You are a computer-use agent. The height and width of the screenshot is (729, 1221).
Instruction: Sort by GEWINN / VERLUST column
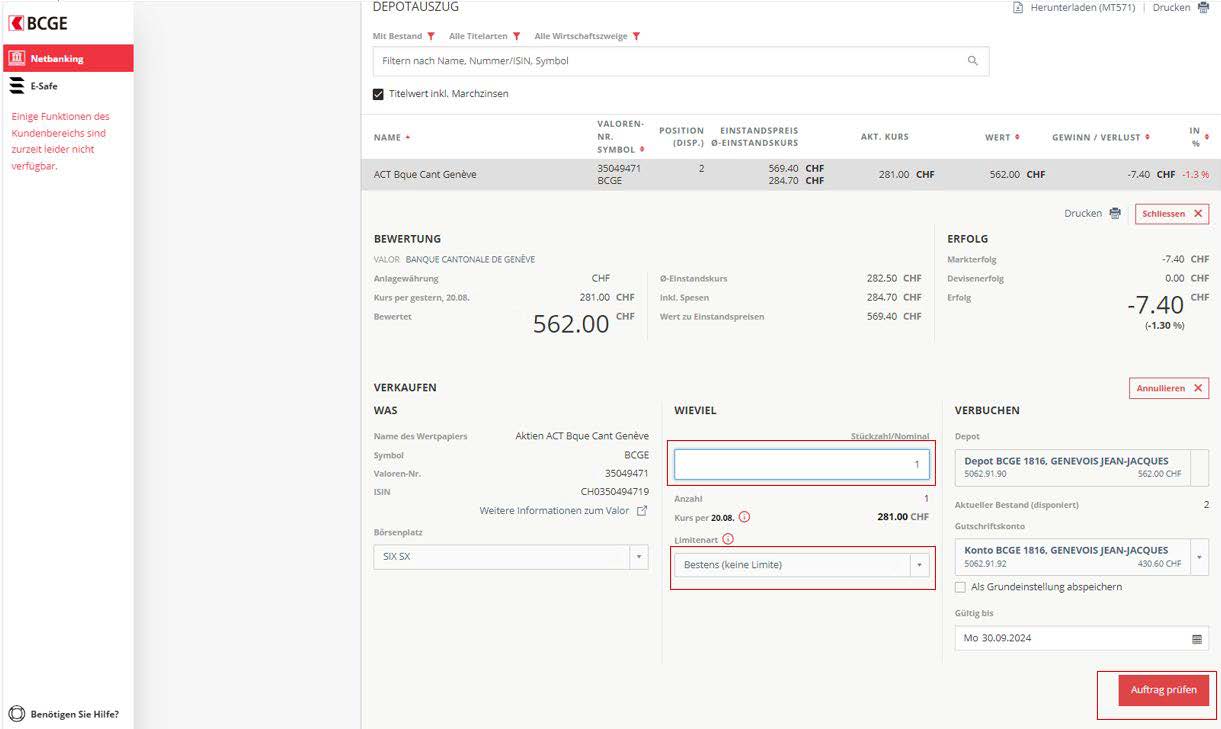point(1101,137)
